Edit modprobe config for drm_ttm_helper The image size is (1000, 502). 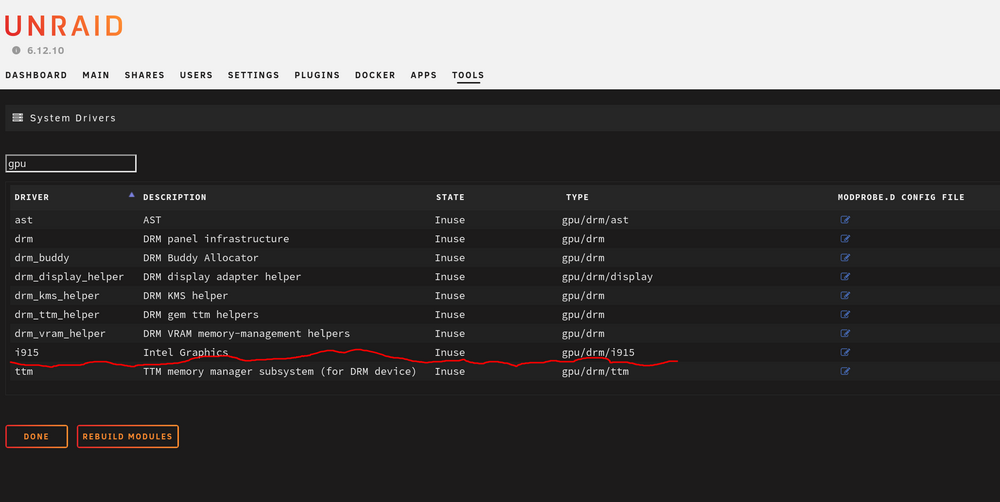tap(845, 314)
